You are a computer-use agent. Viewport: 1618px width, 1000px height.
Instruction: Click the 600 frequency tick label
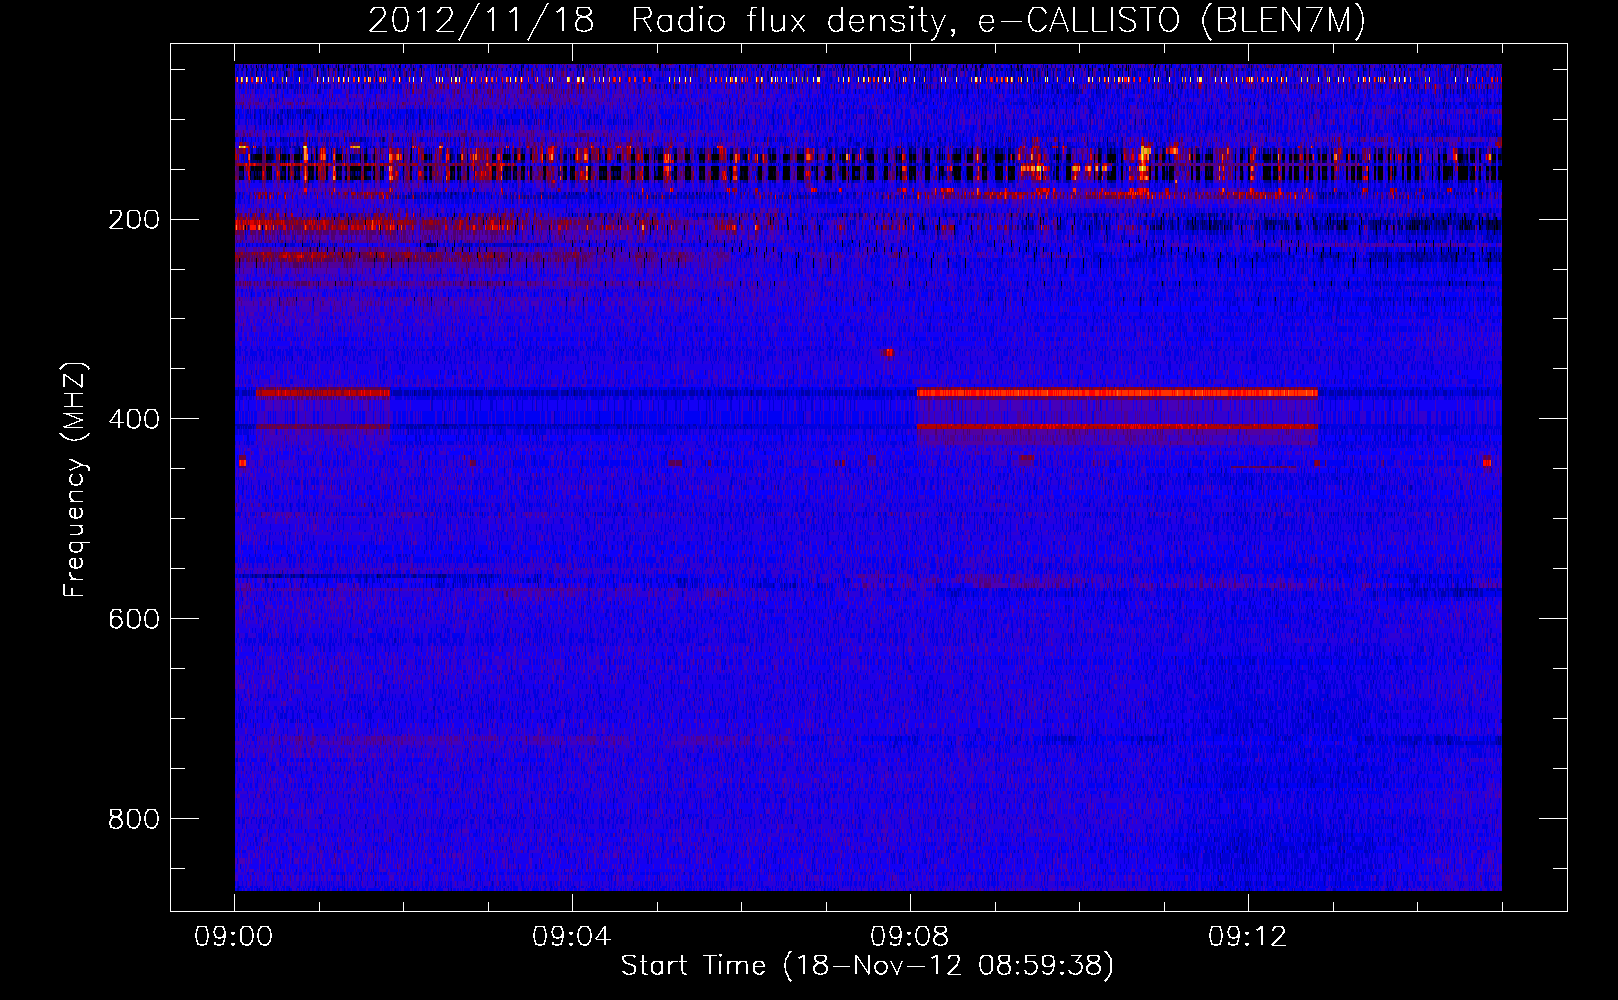click(133, 619)
